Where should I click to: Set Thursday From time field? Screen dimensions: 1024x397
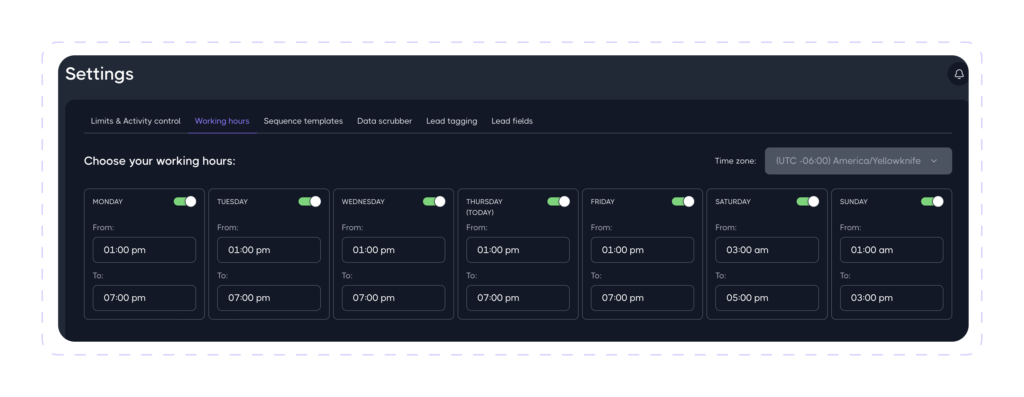pos(518,250)
